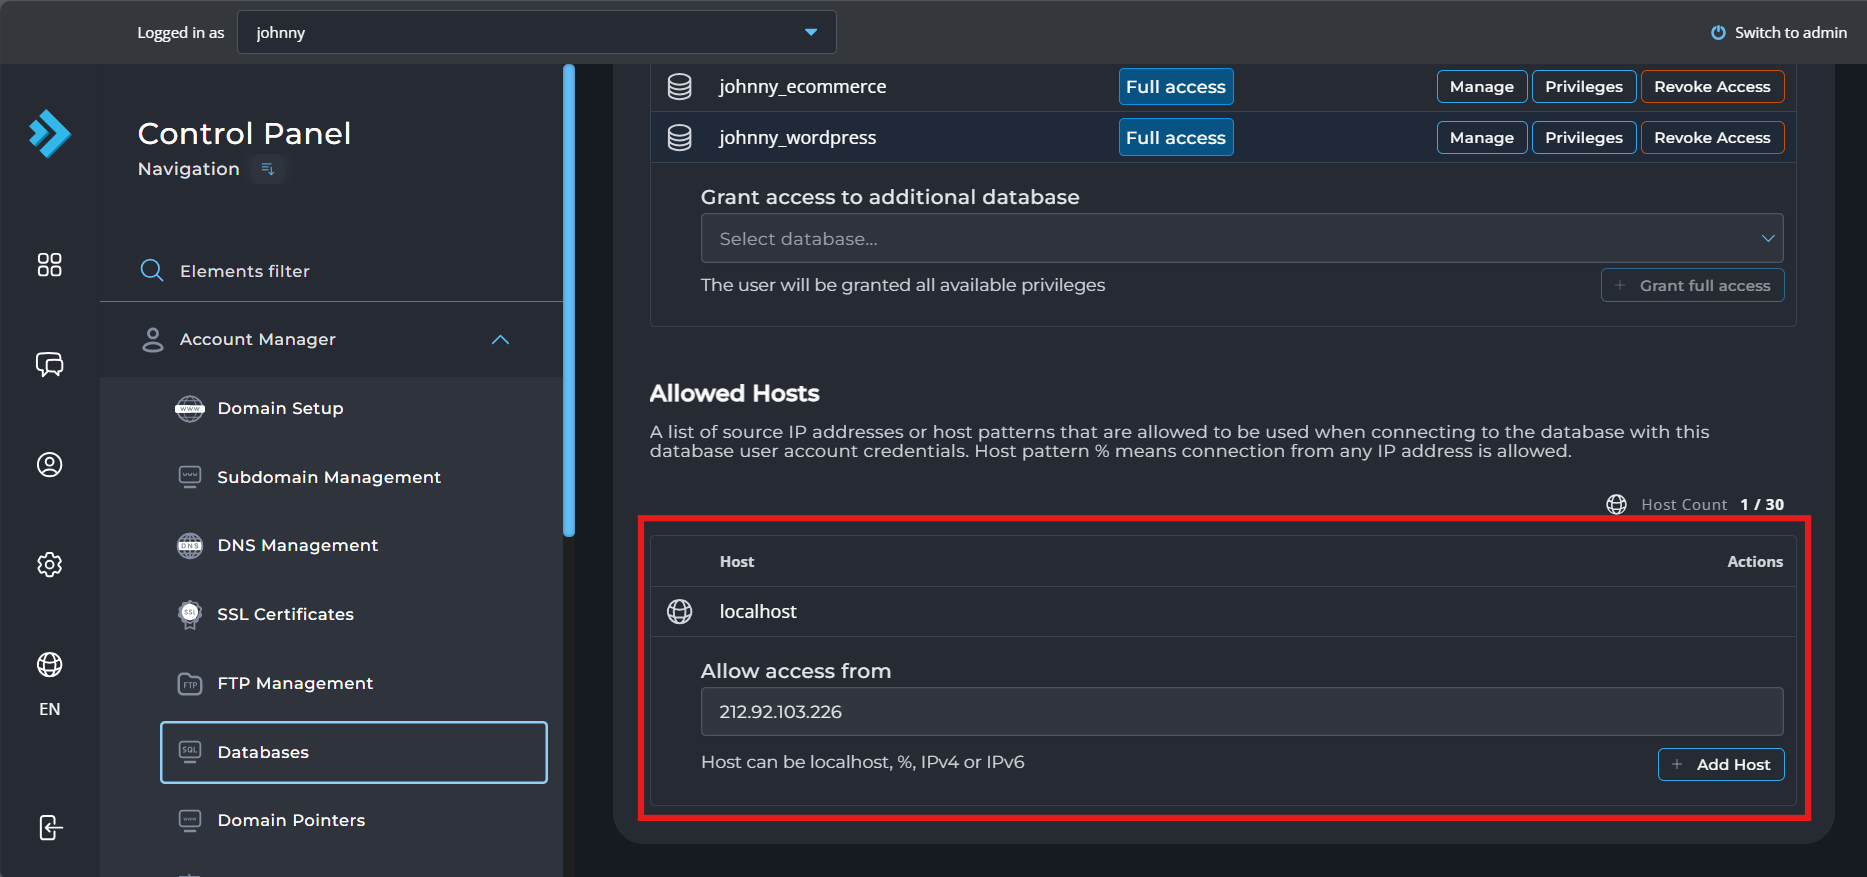Open the chat messages sidebar icon
The image size is (1867, 877).
(x=50, y=364)
